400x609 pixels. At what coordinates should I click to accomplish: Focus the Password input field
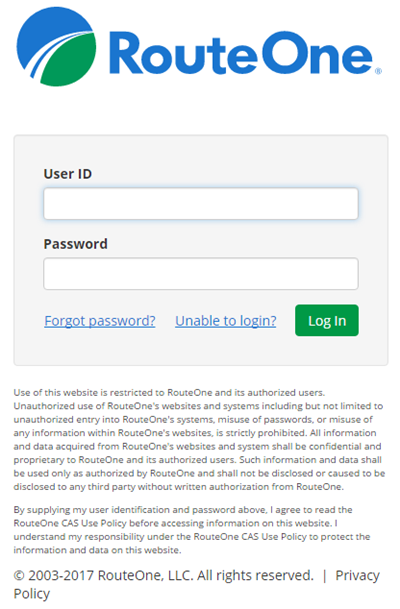pyautogui.click(x=201, y=273)
